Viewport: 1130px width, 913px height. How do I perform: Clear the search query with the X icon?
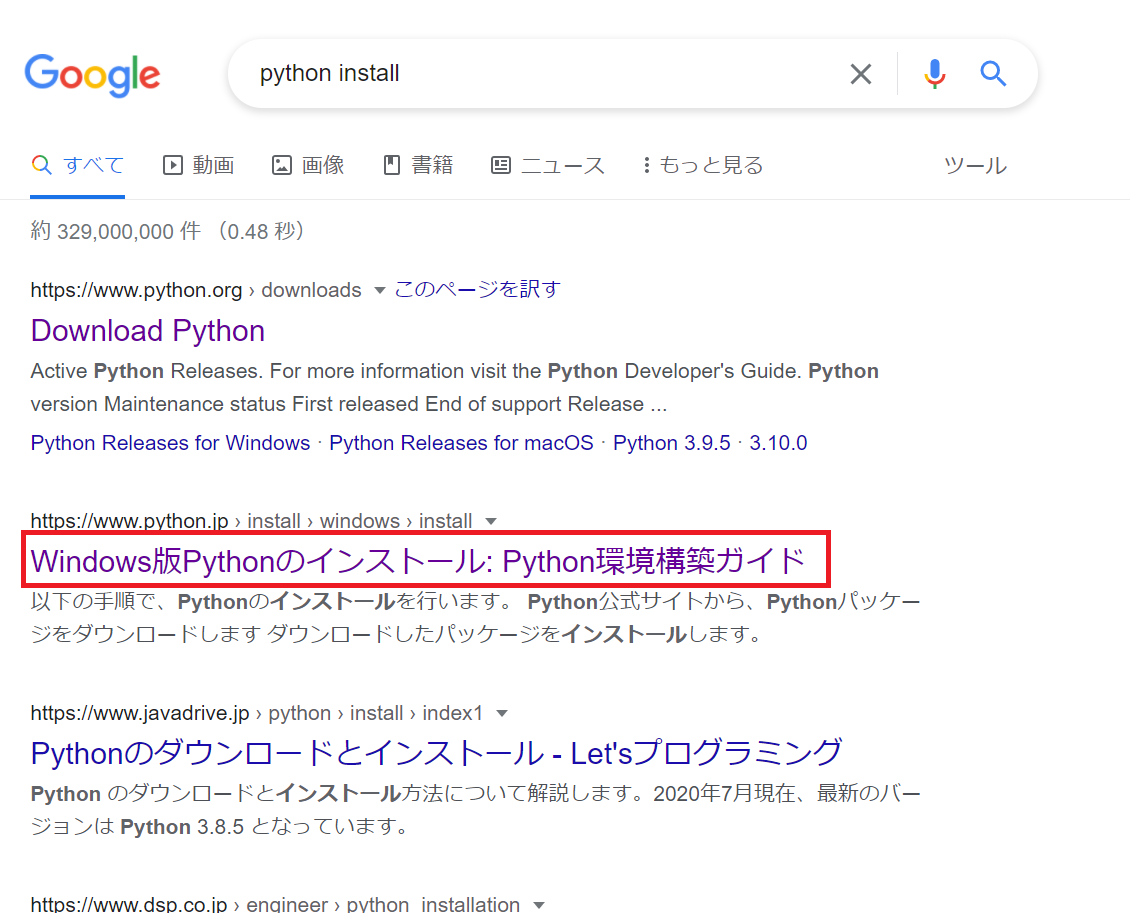click(x=860, y=73)
